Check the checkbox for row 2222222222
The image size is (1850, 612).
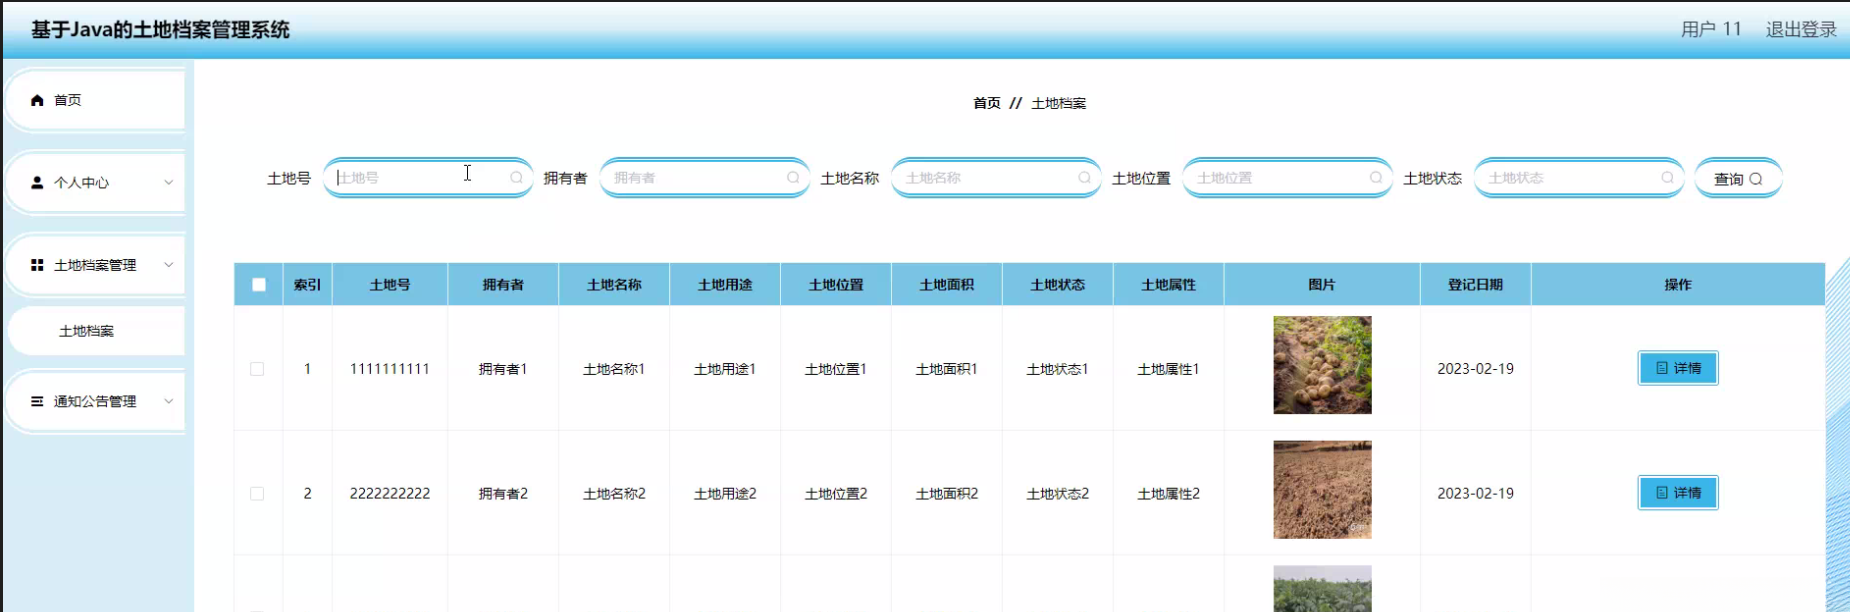(x=257, y=494)
